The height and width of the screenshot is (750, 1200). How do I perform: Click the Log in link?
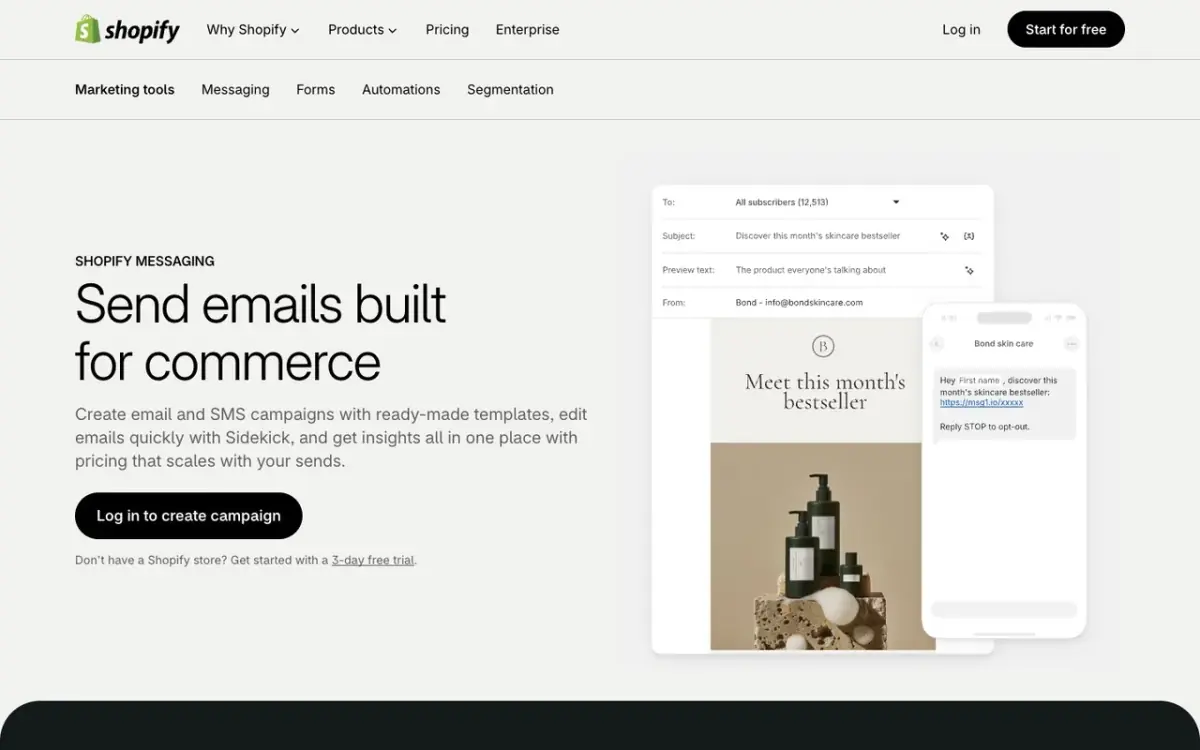coord(961,30)
